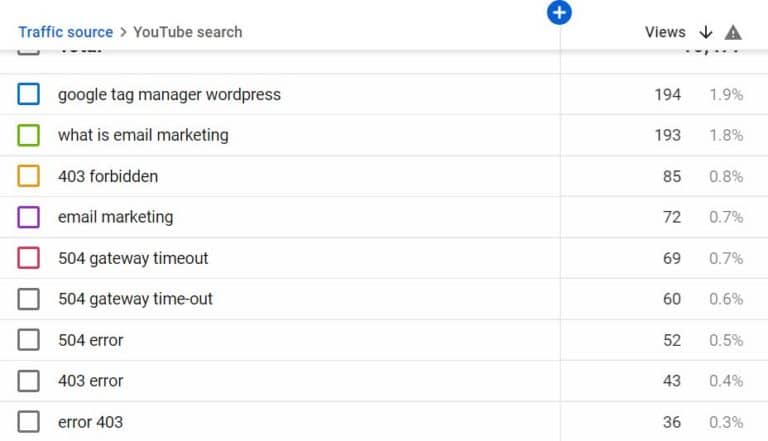Select the error 403 row checkbox
768x441 pixels.
[x=28, y=421]
